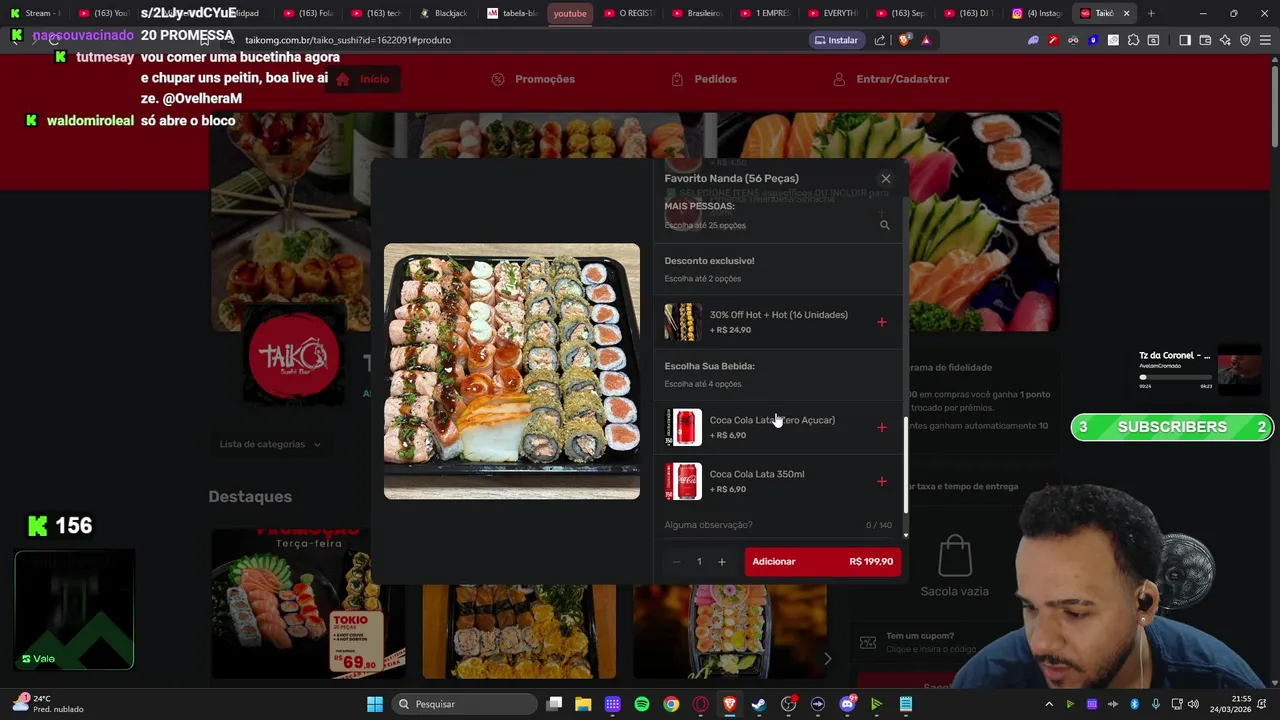
Task: Open Brave Shields lion icon
Action: [x=904, y=40]
